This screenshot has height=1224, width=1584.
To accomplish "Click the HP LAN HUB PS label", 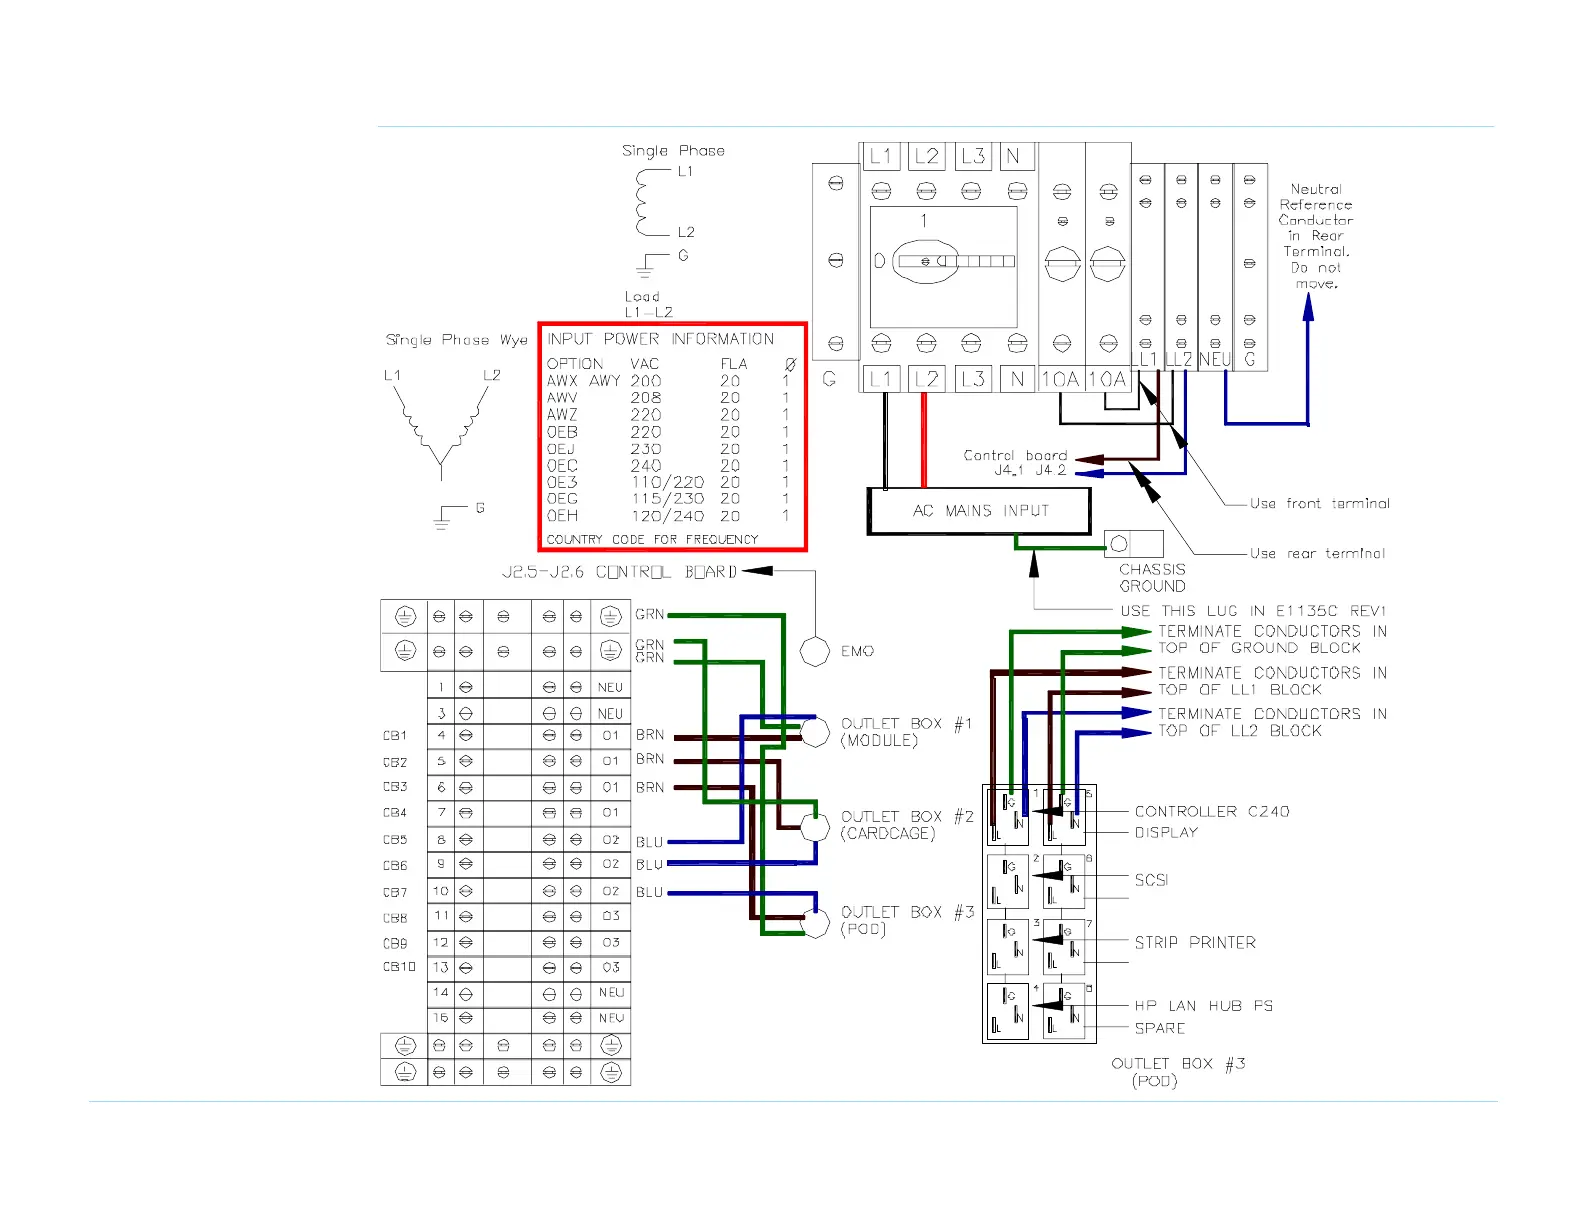I will [x=1204, y=1006].
